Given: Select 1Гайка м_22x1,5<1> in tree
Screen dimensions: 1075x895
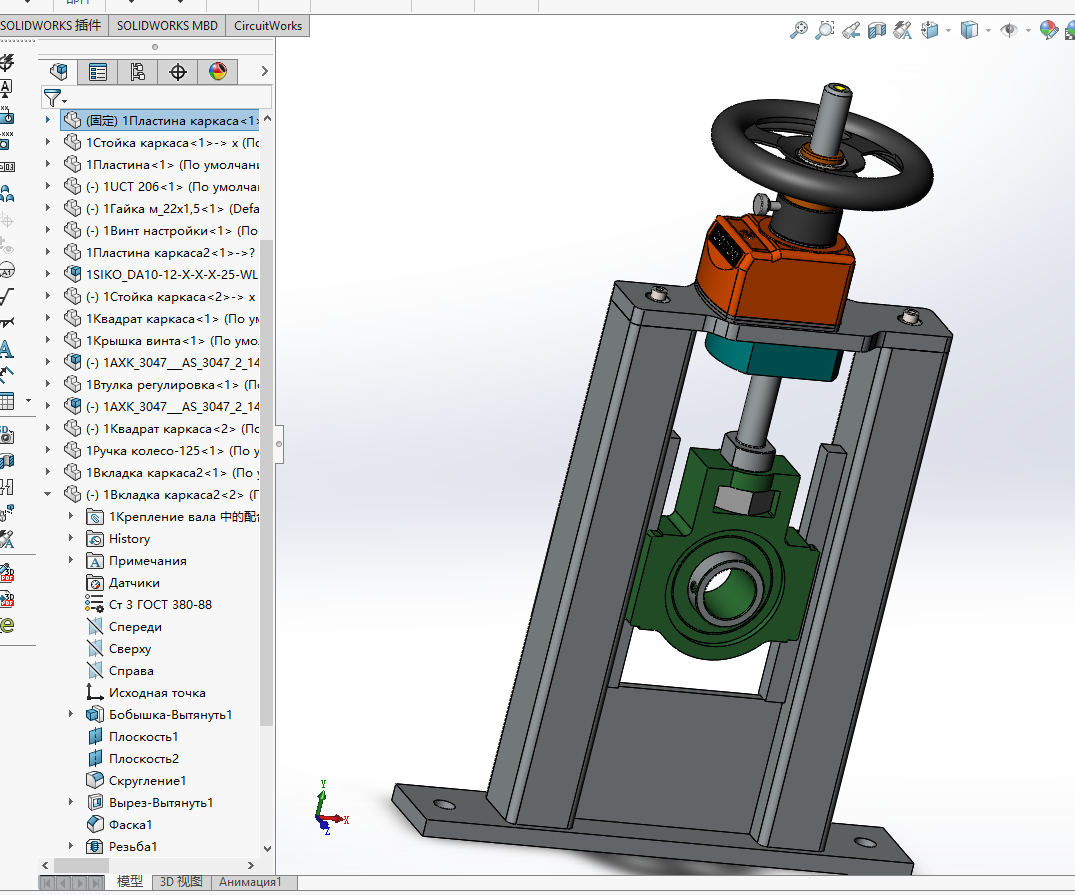Looking at the screenshot, I should point(161,208).
